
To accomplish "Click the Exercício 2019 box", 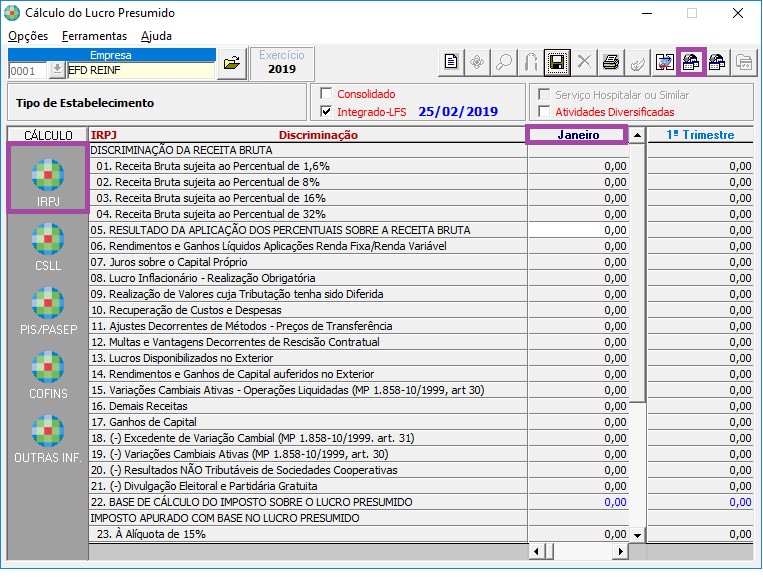I will (x=282, y=63).
